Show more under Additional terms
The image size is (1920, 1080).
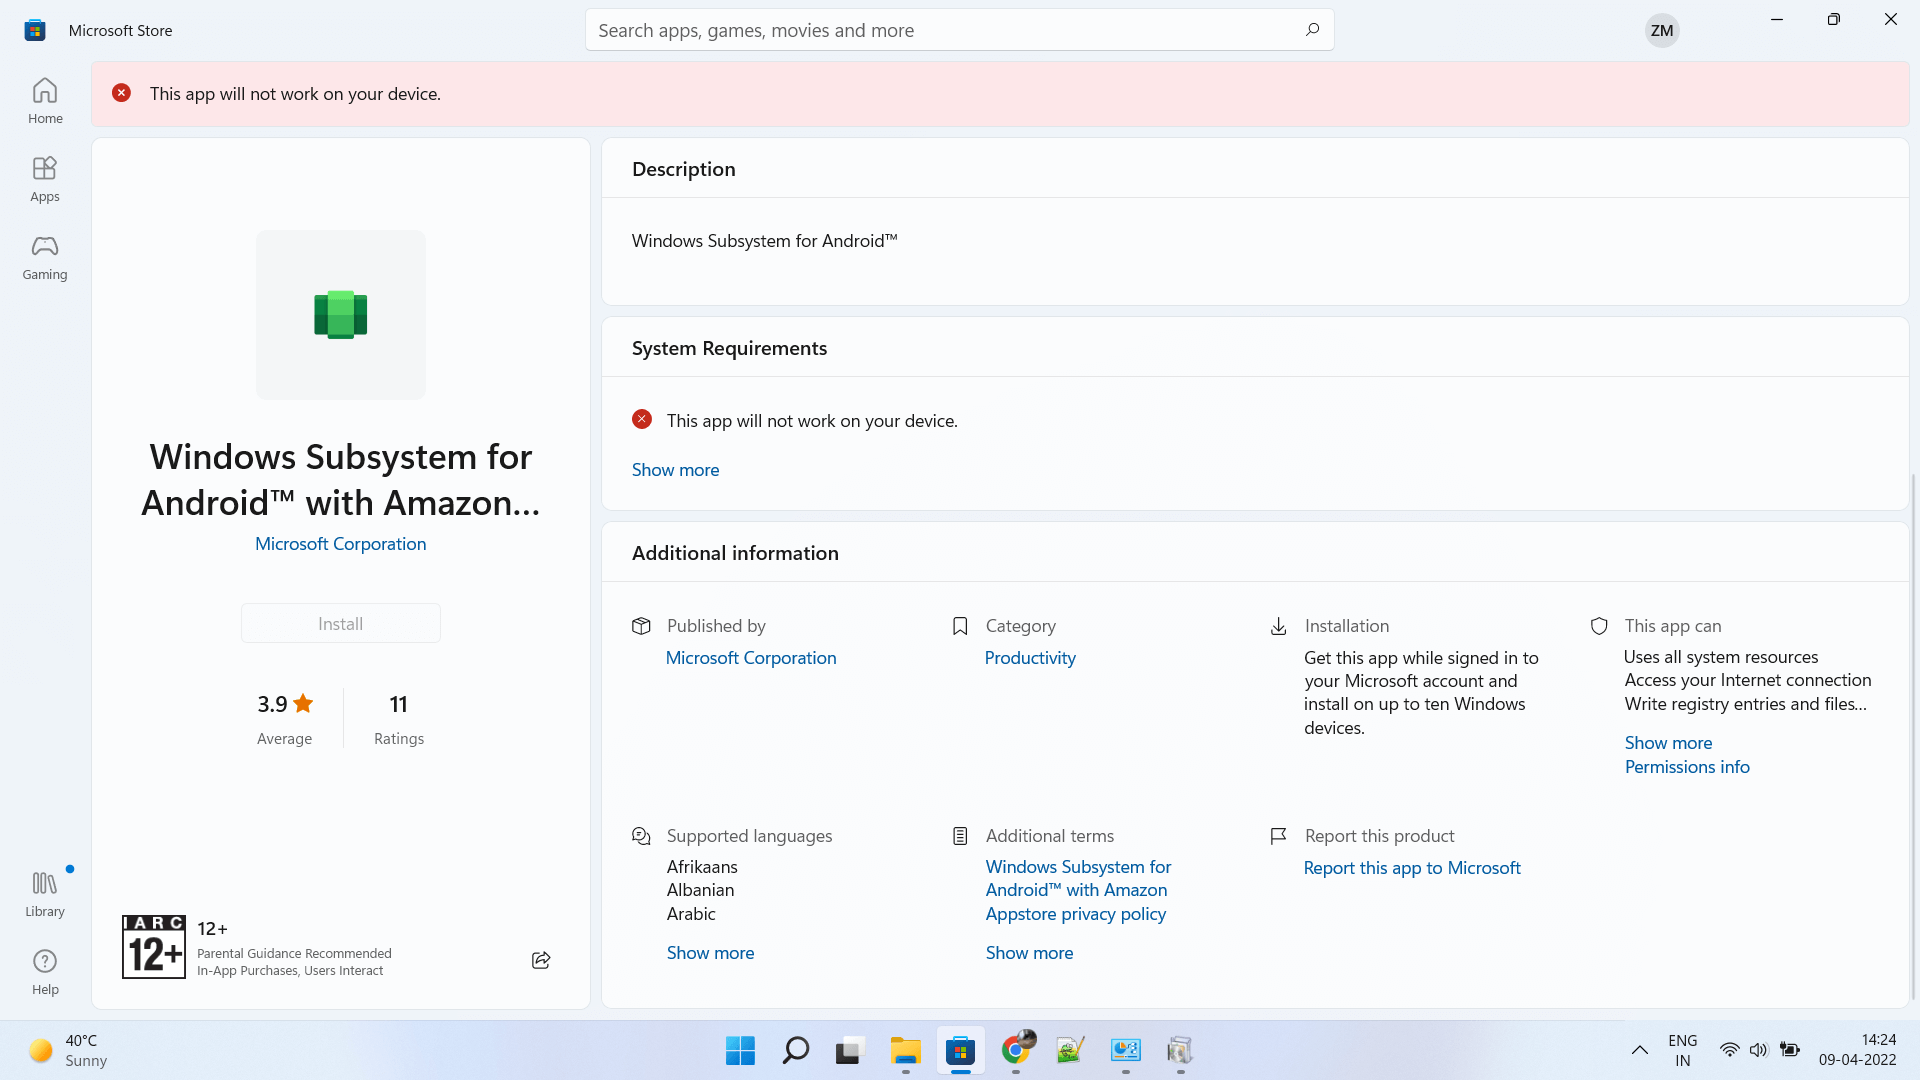pos(1029,952)
